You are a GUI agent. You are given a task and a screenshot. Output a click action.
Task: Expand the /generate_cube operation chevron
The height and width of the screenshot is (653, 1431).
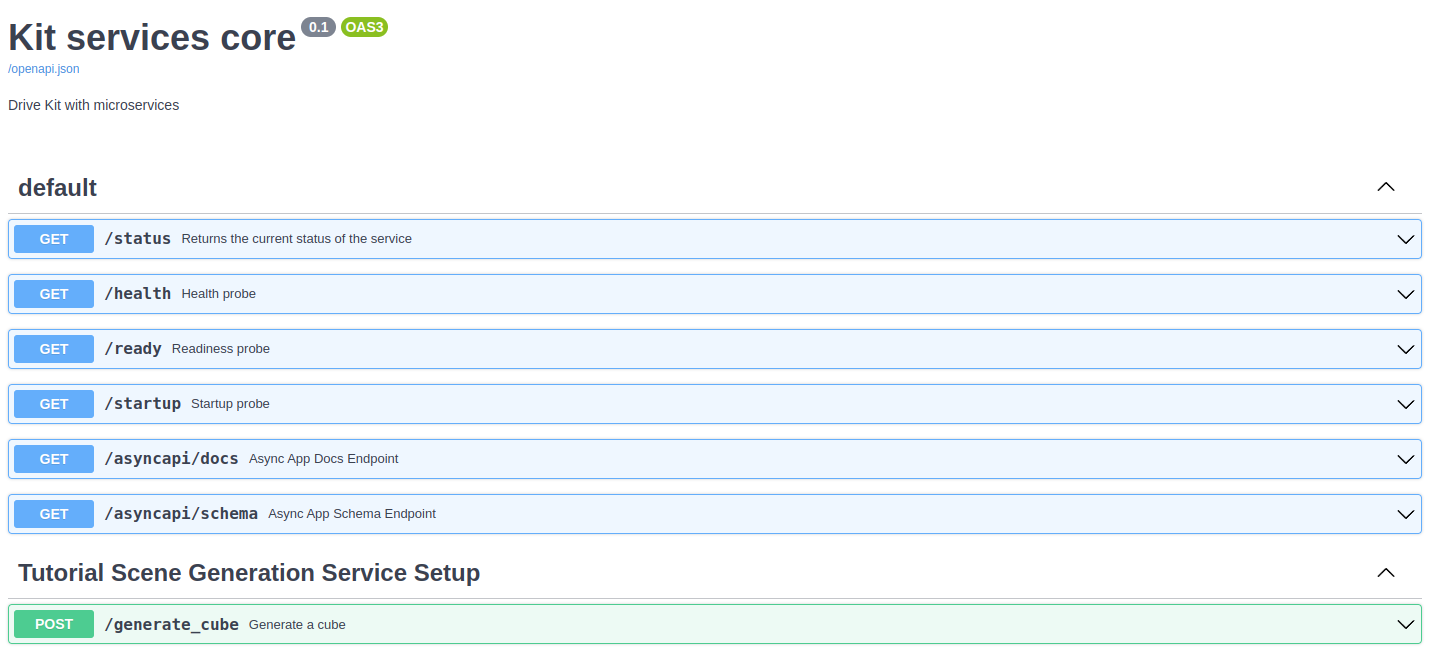[1405, 623]
